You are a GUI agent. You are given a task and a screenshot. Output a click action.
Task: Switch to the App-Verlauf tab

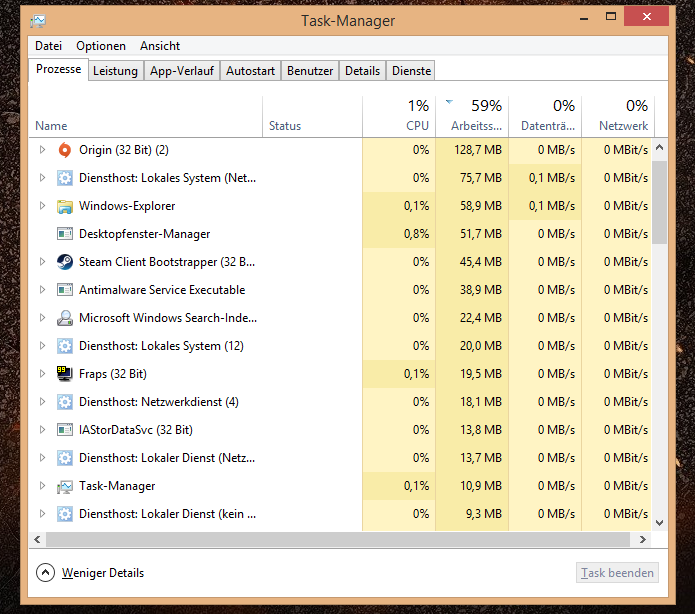point(182,71)
